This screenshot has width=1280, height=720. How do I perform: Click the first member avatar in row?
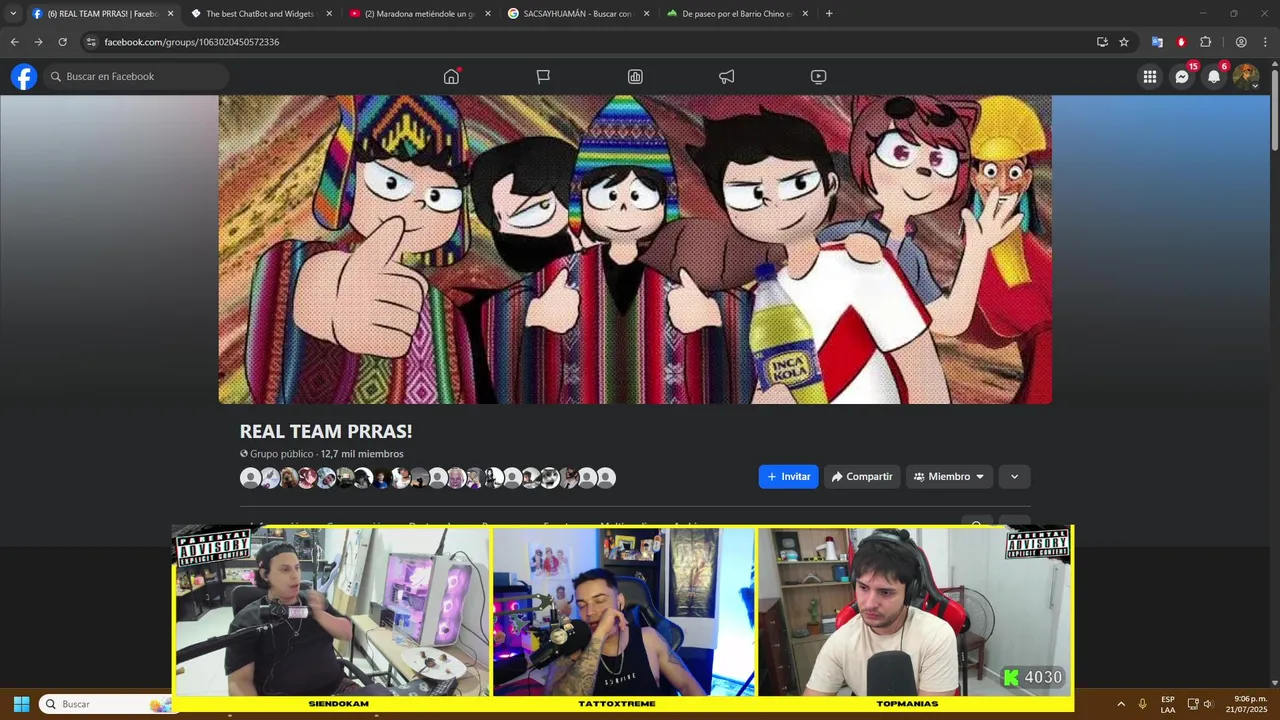click(x=250, y=478)
